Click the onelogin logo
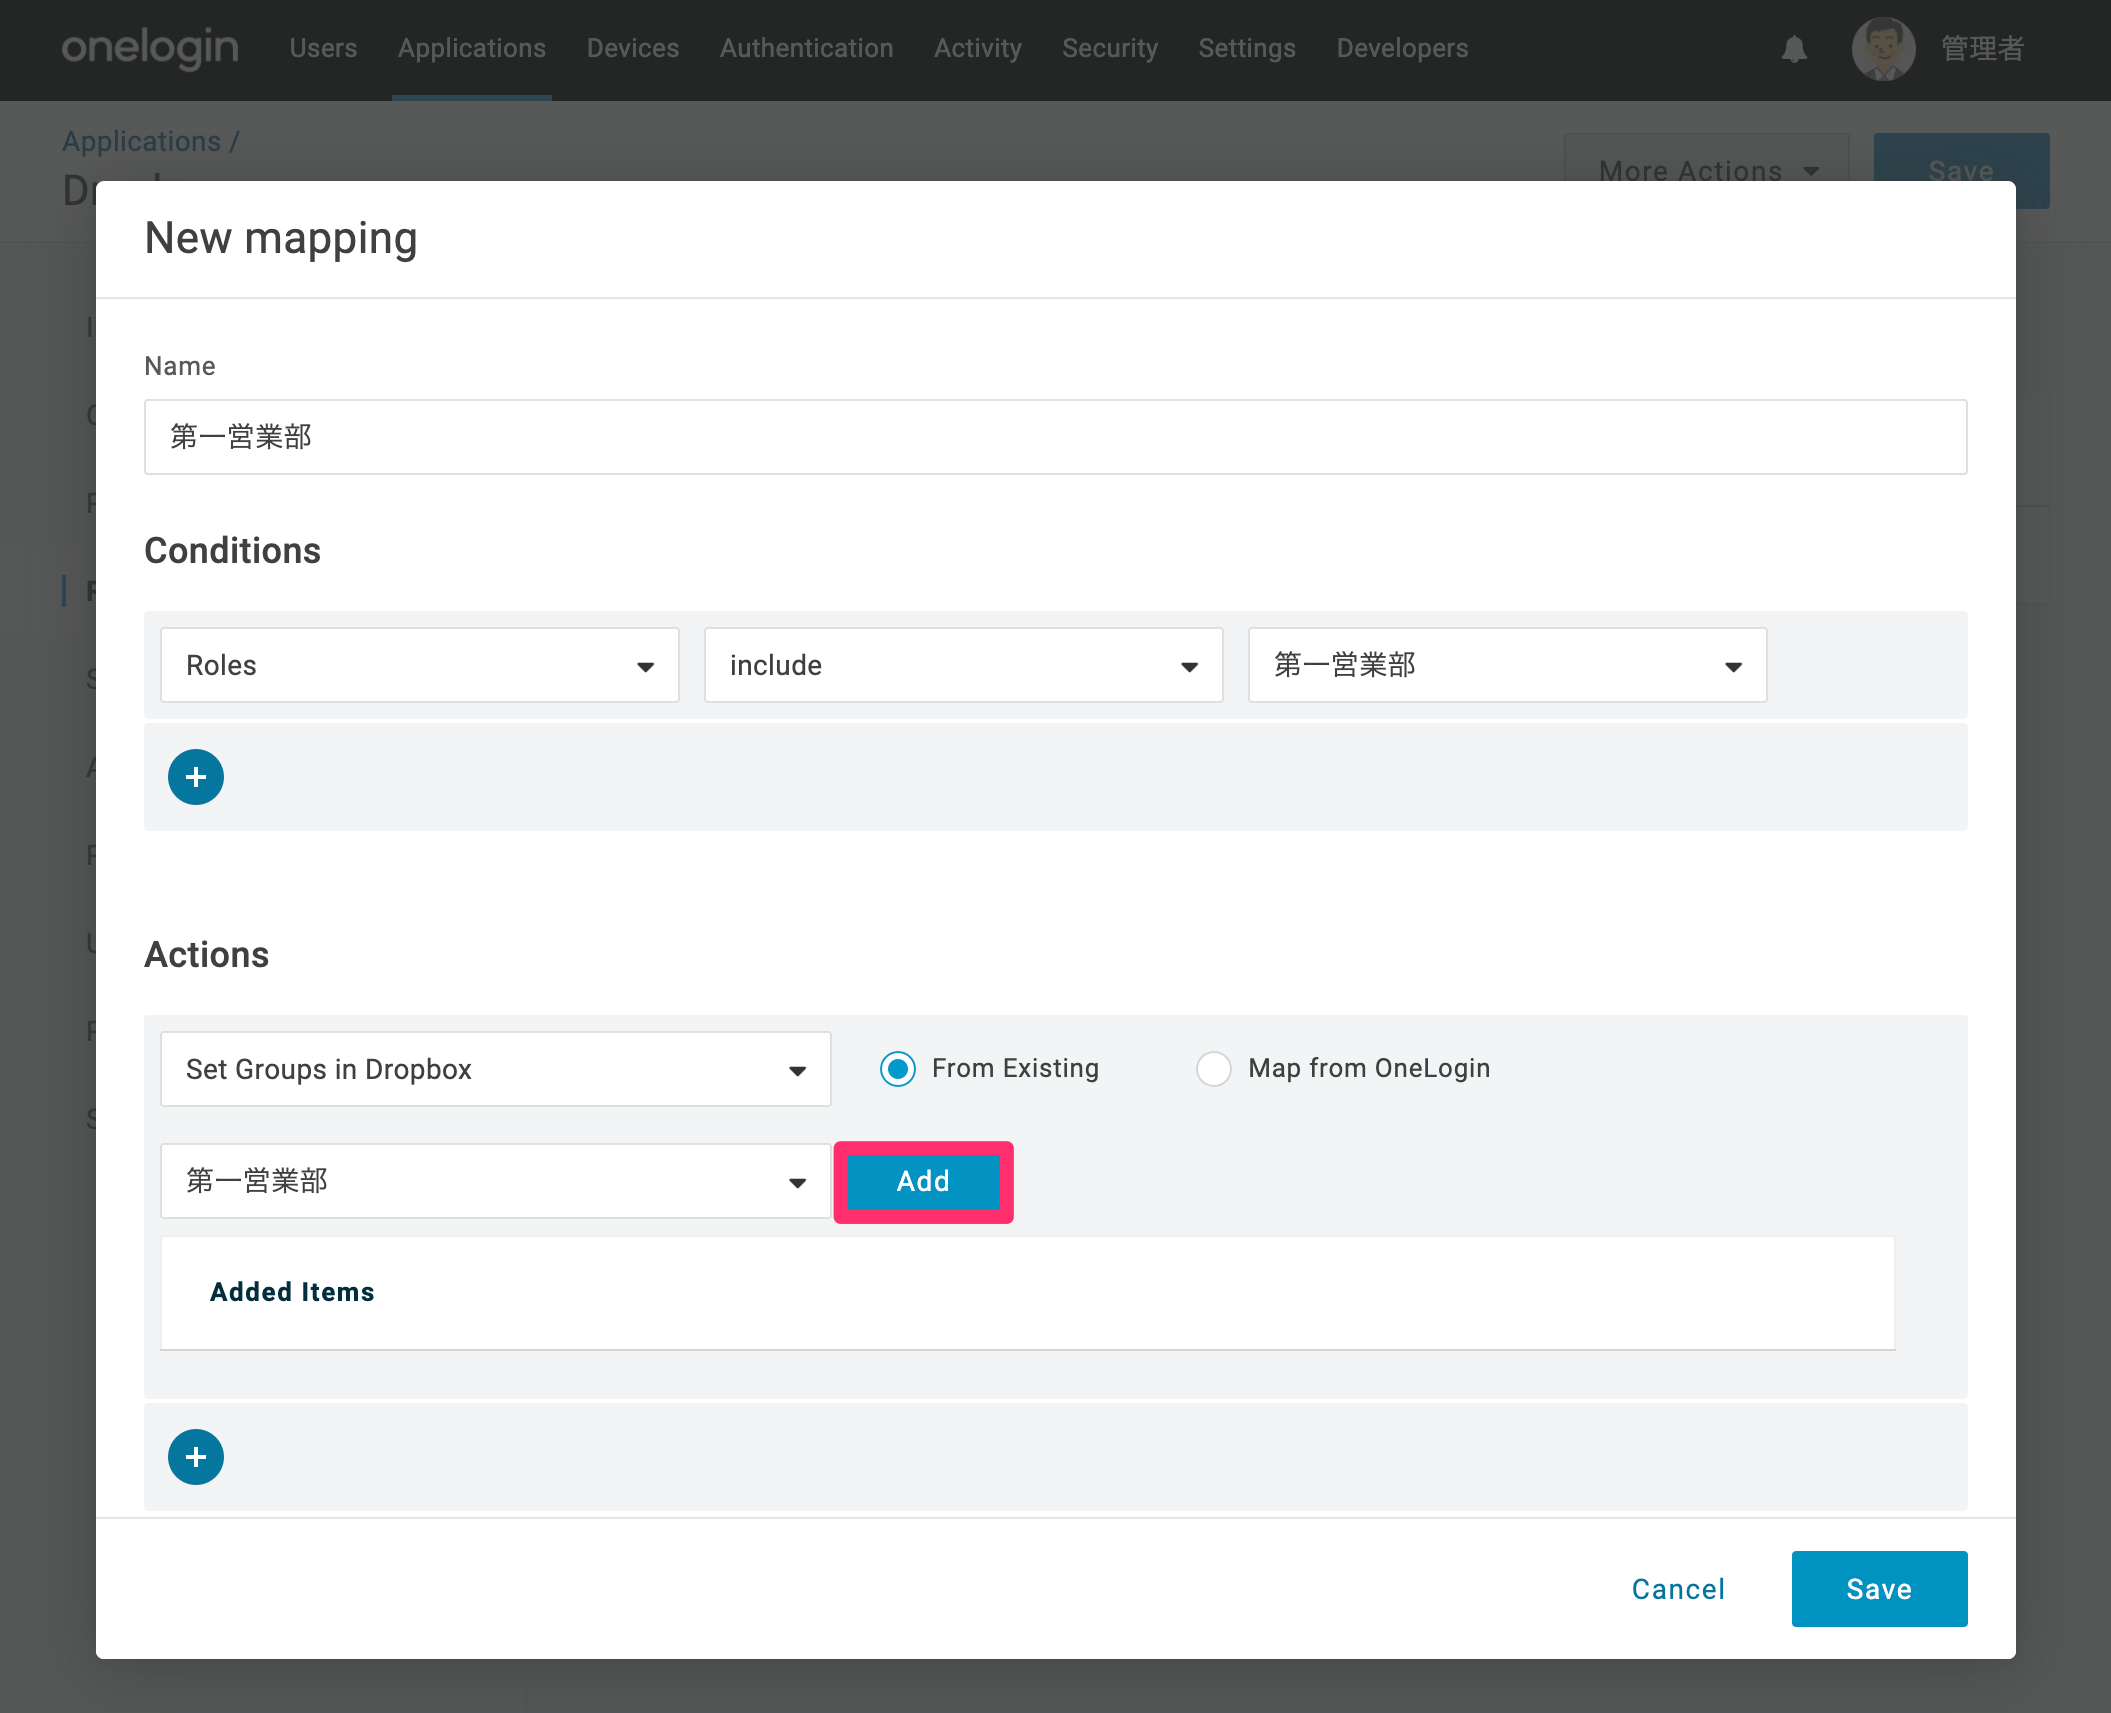The width and height of the screenshot is (2111, 1713). [150, 48]
